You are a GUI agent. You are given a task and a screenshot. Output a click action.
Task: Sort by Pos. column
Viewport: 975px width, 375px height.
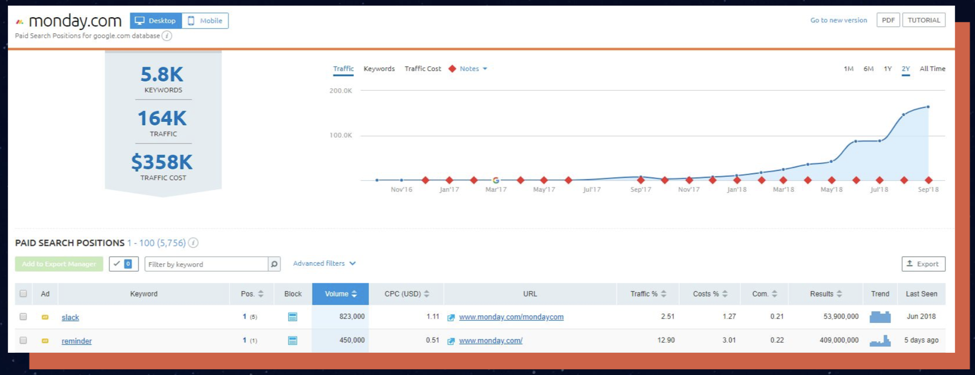[x=252, y=294]
